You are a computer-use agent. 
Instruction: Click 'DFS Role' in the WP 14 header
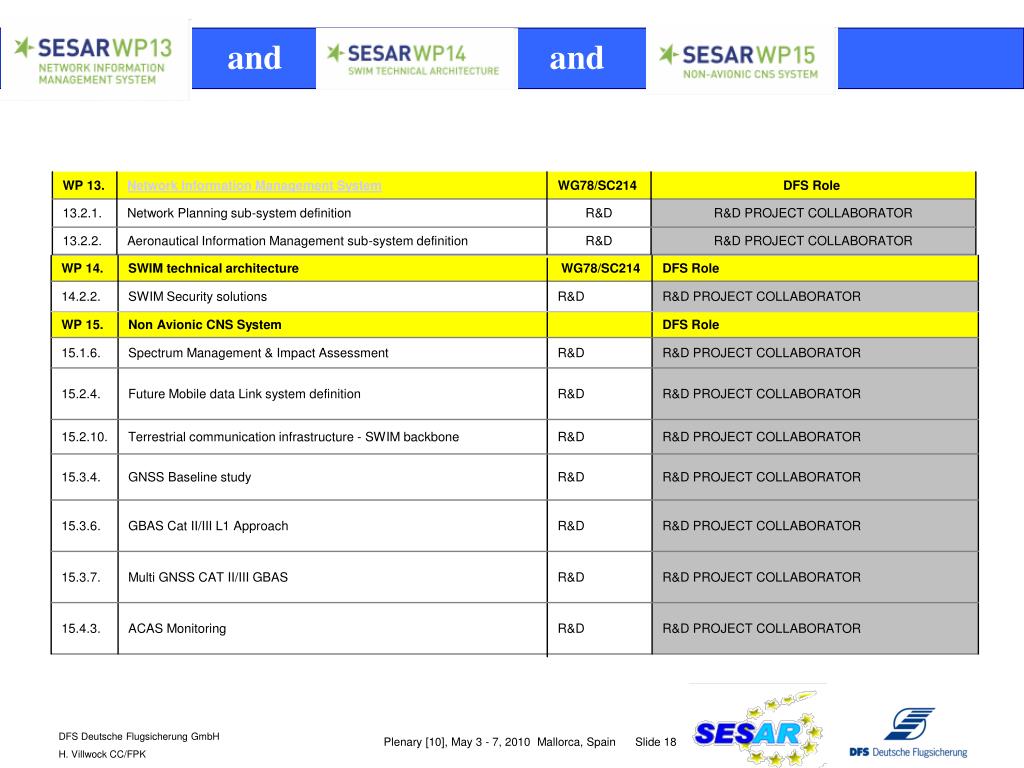coord(690,268)
